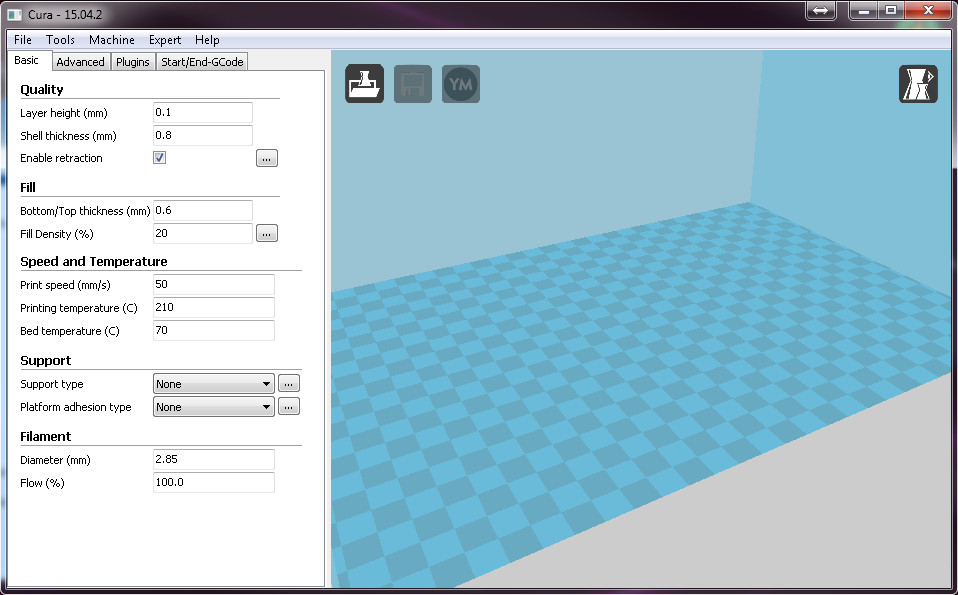Toggle the Enable retraction checkbox
The image size is (958, 595).
159,158
